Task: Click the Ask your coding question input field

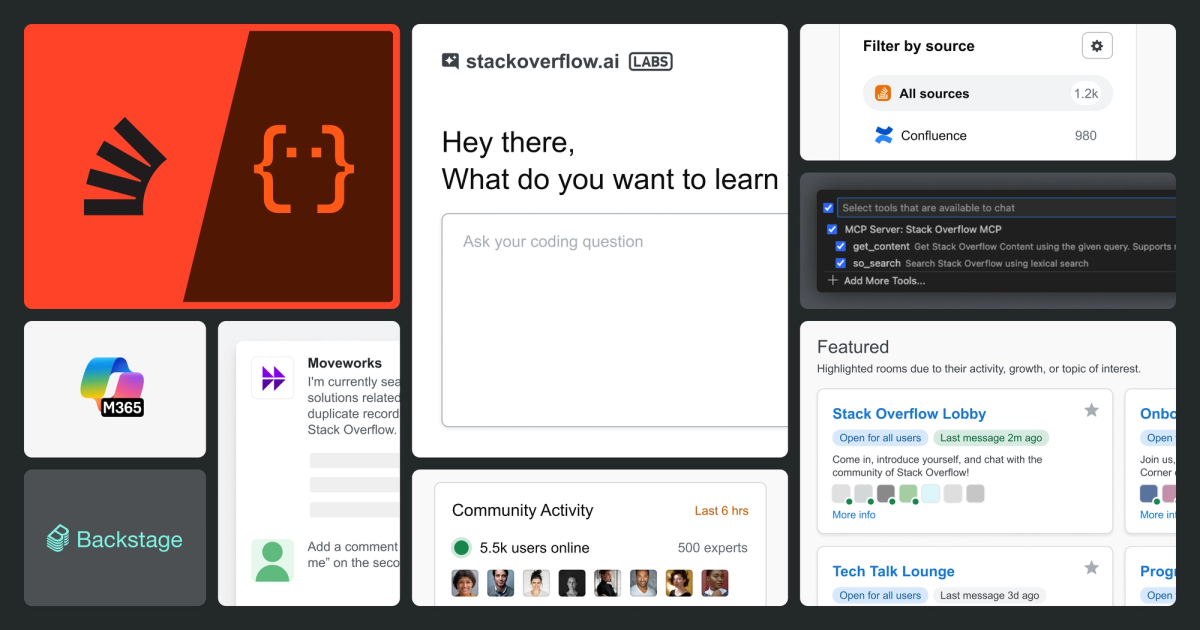Action: (x=610, y=320)
